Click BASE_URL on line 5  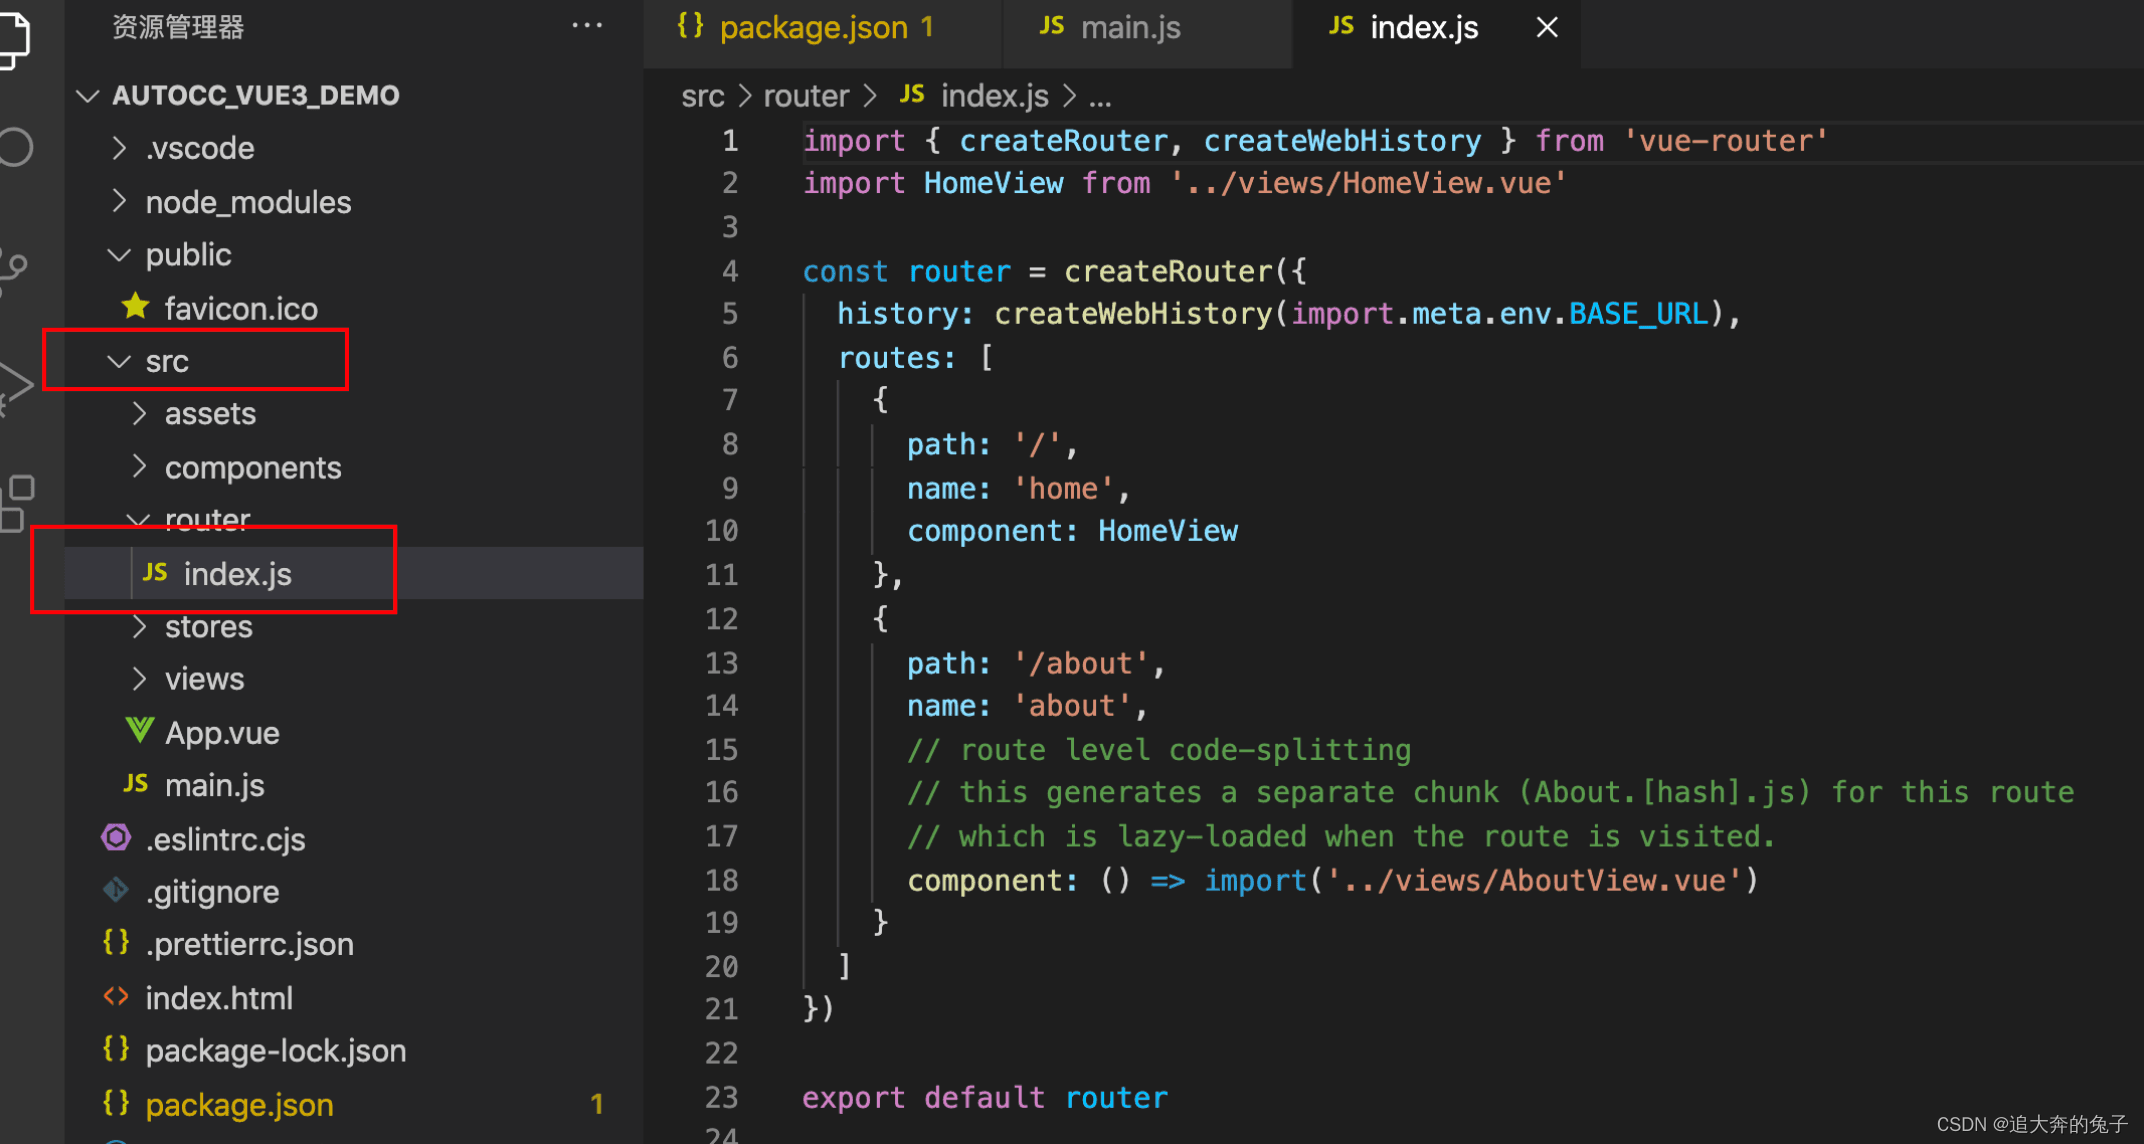1639,314
